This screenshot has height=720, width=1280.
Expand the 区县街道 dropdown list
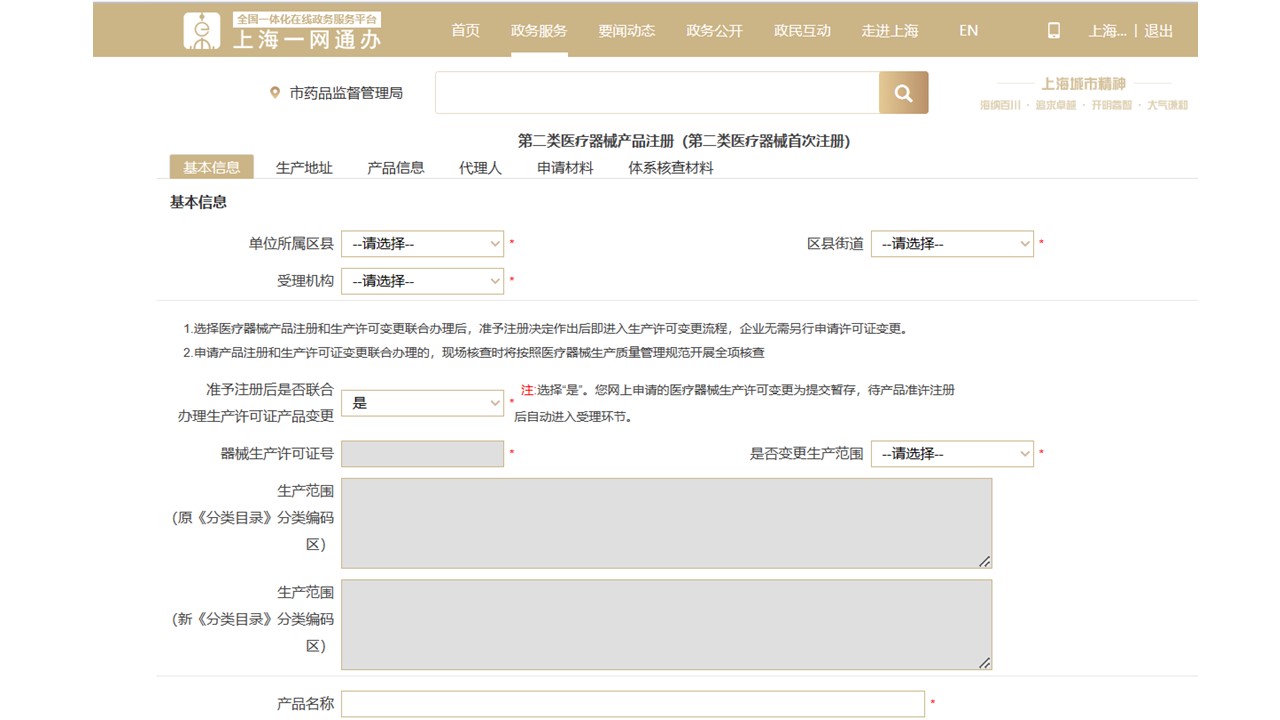point(951,244)
